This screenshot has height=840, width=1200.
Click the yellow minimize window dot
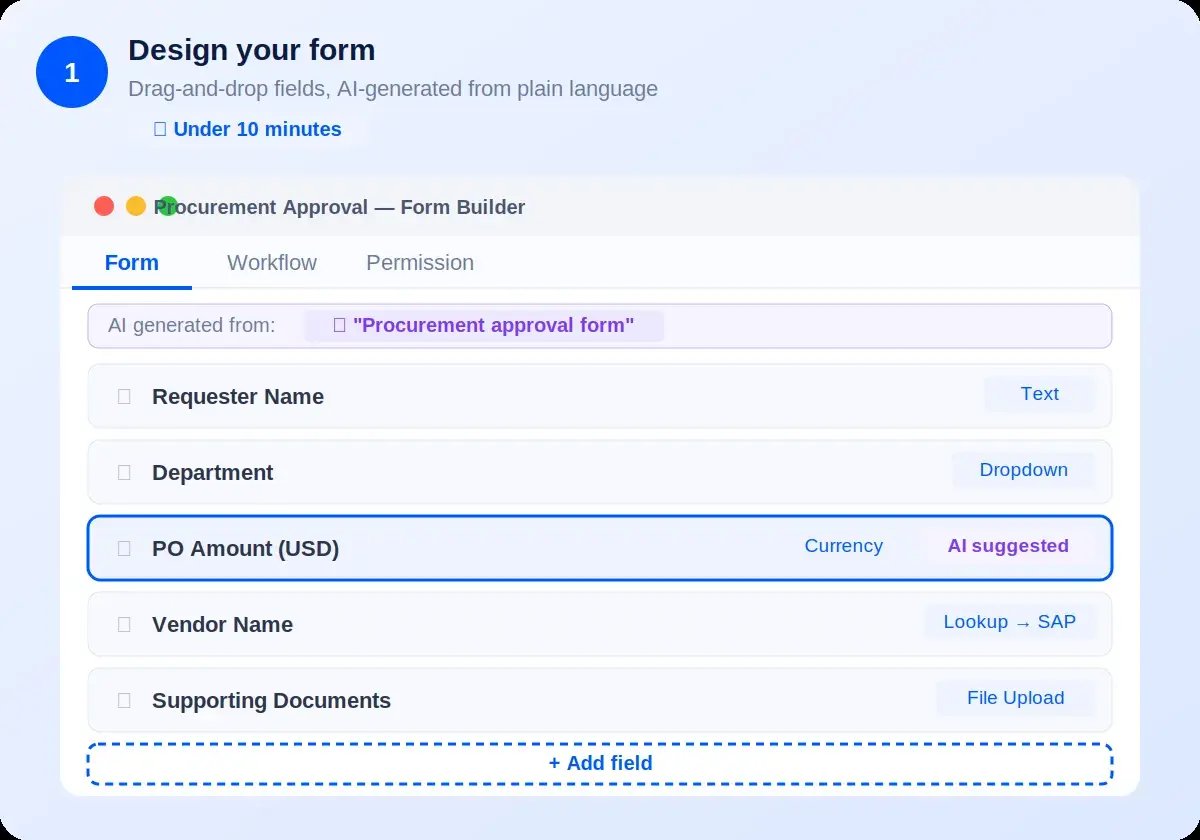coord(136,206)
